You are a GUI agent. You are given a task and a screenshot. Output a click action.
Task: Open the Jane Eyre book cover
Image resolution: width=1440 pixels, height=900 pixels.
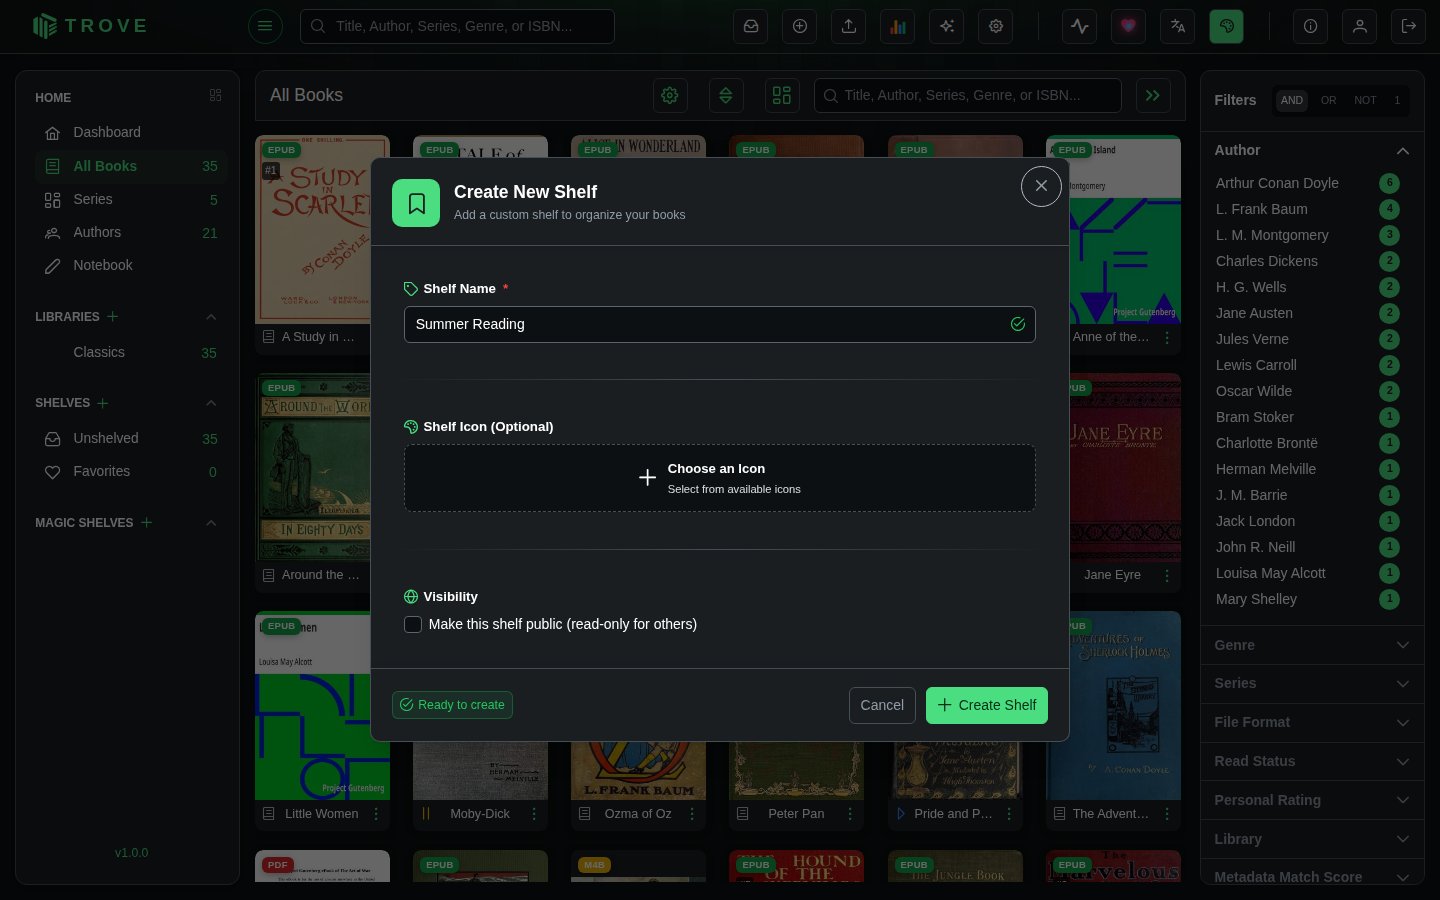coord(1125,467)
